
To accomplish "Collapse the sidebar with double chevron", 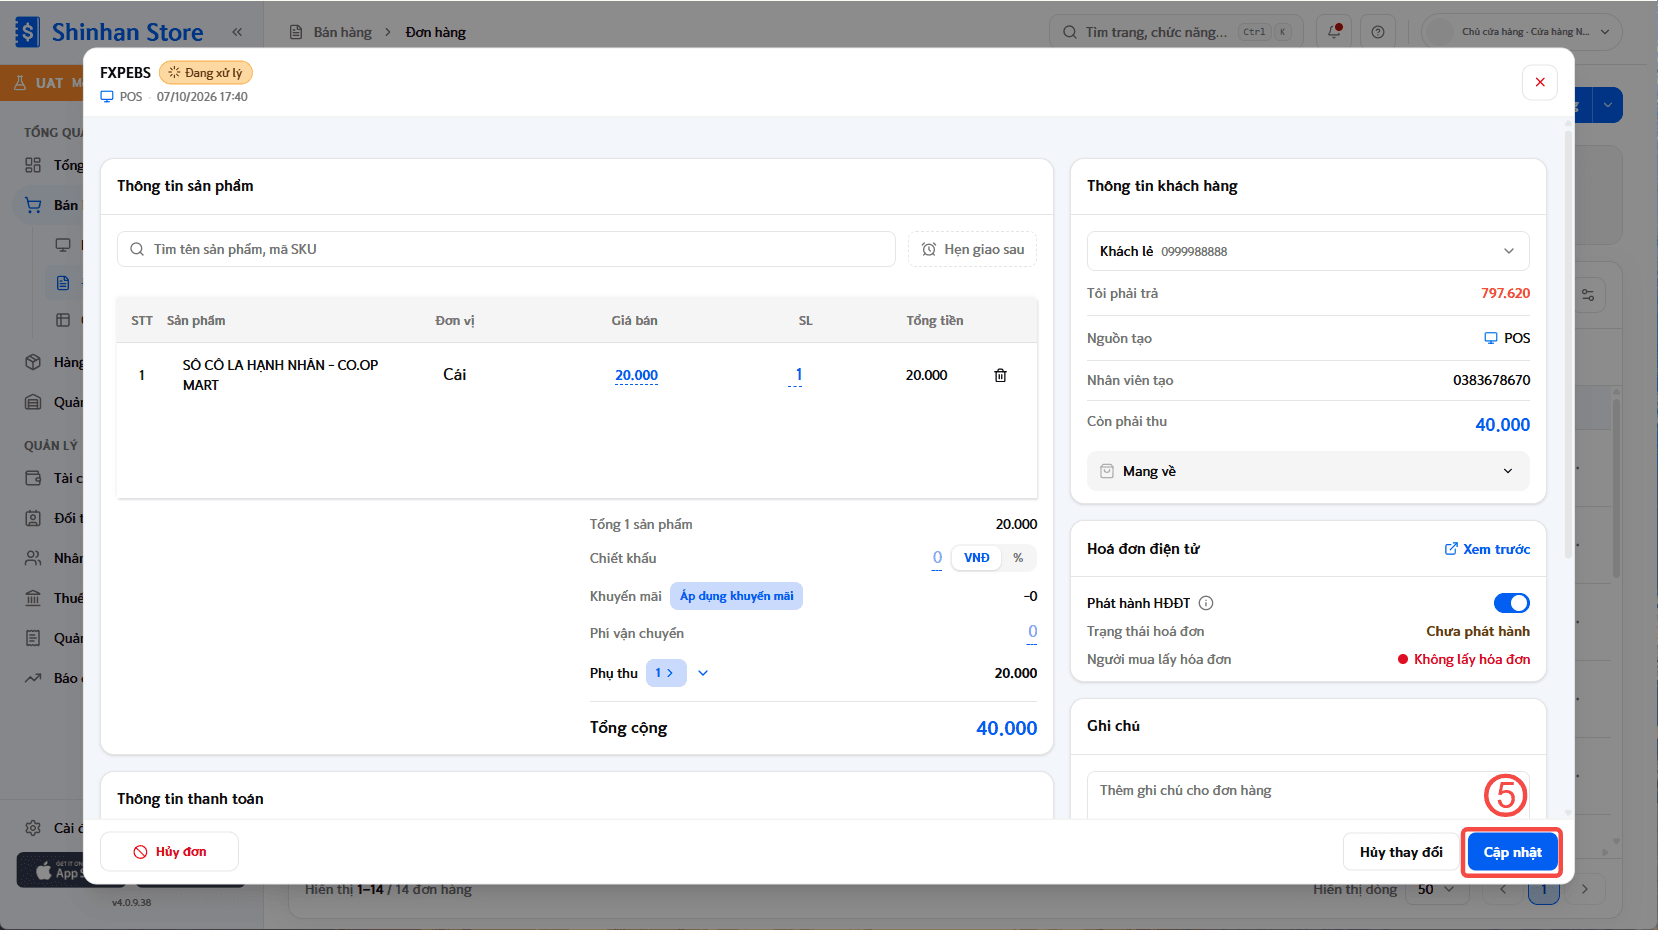I will [237, 32].
